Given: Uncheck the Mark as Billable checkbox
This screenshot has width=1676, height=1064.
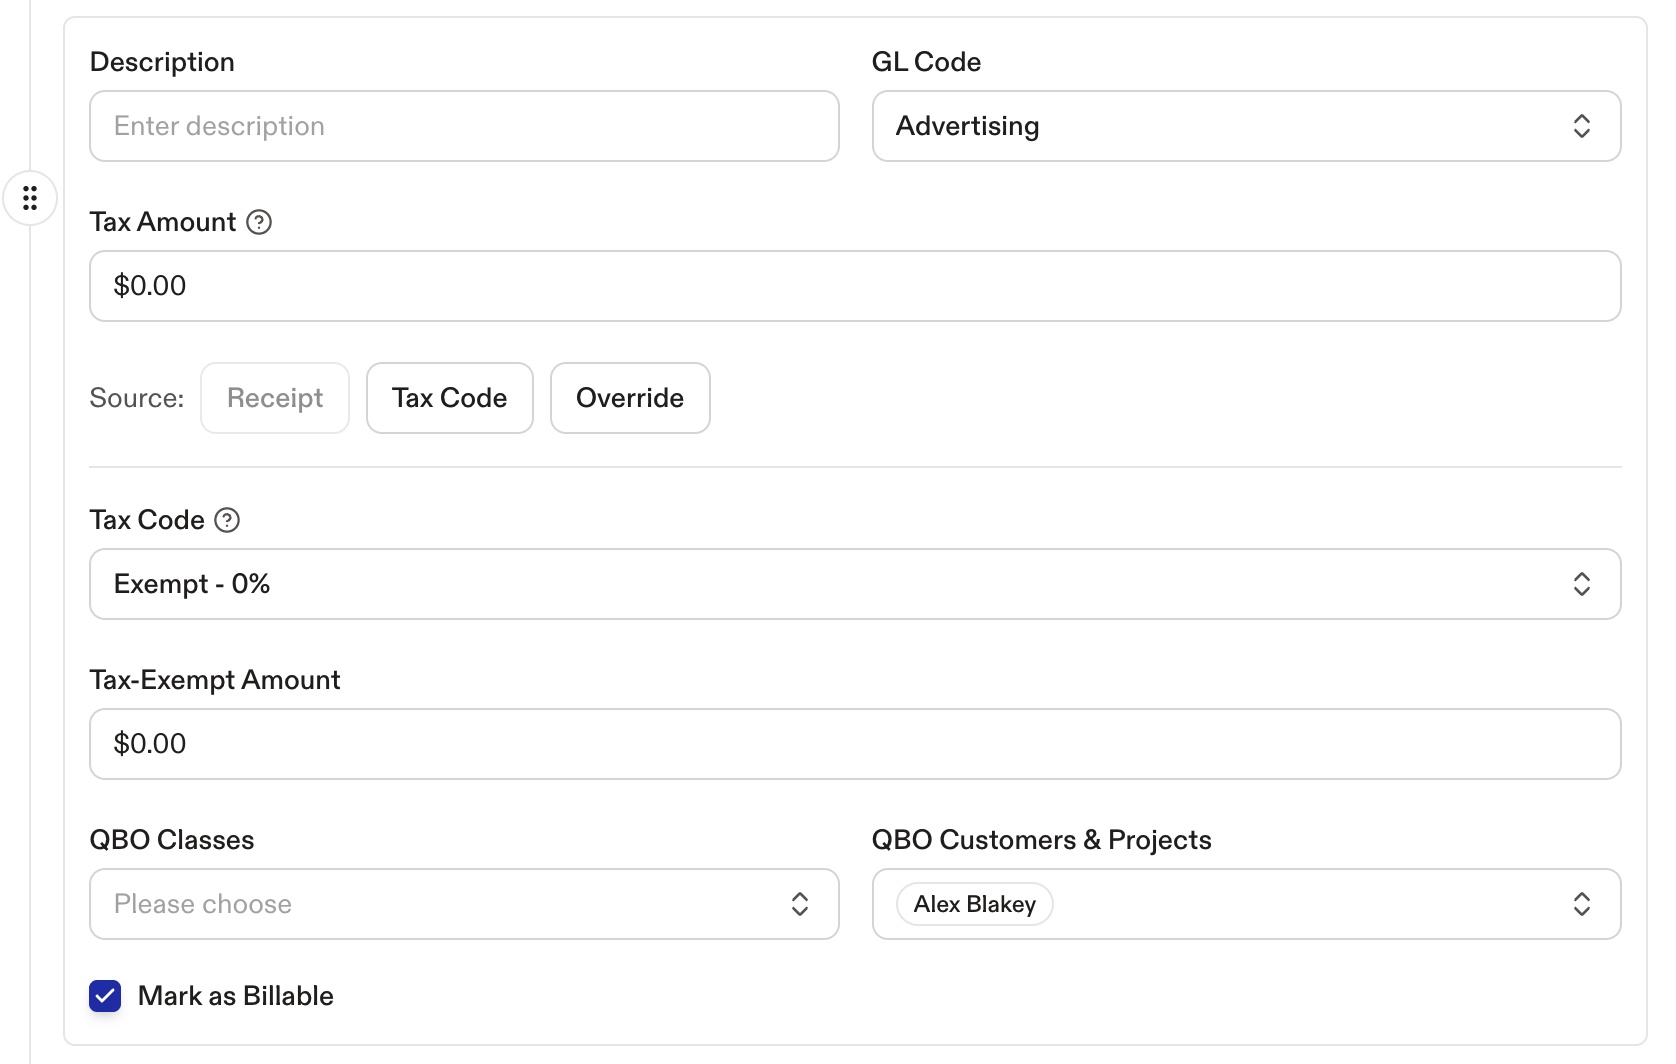Looking at the screenshot, I should click(x=105, y=996).
